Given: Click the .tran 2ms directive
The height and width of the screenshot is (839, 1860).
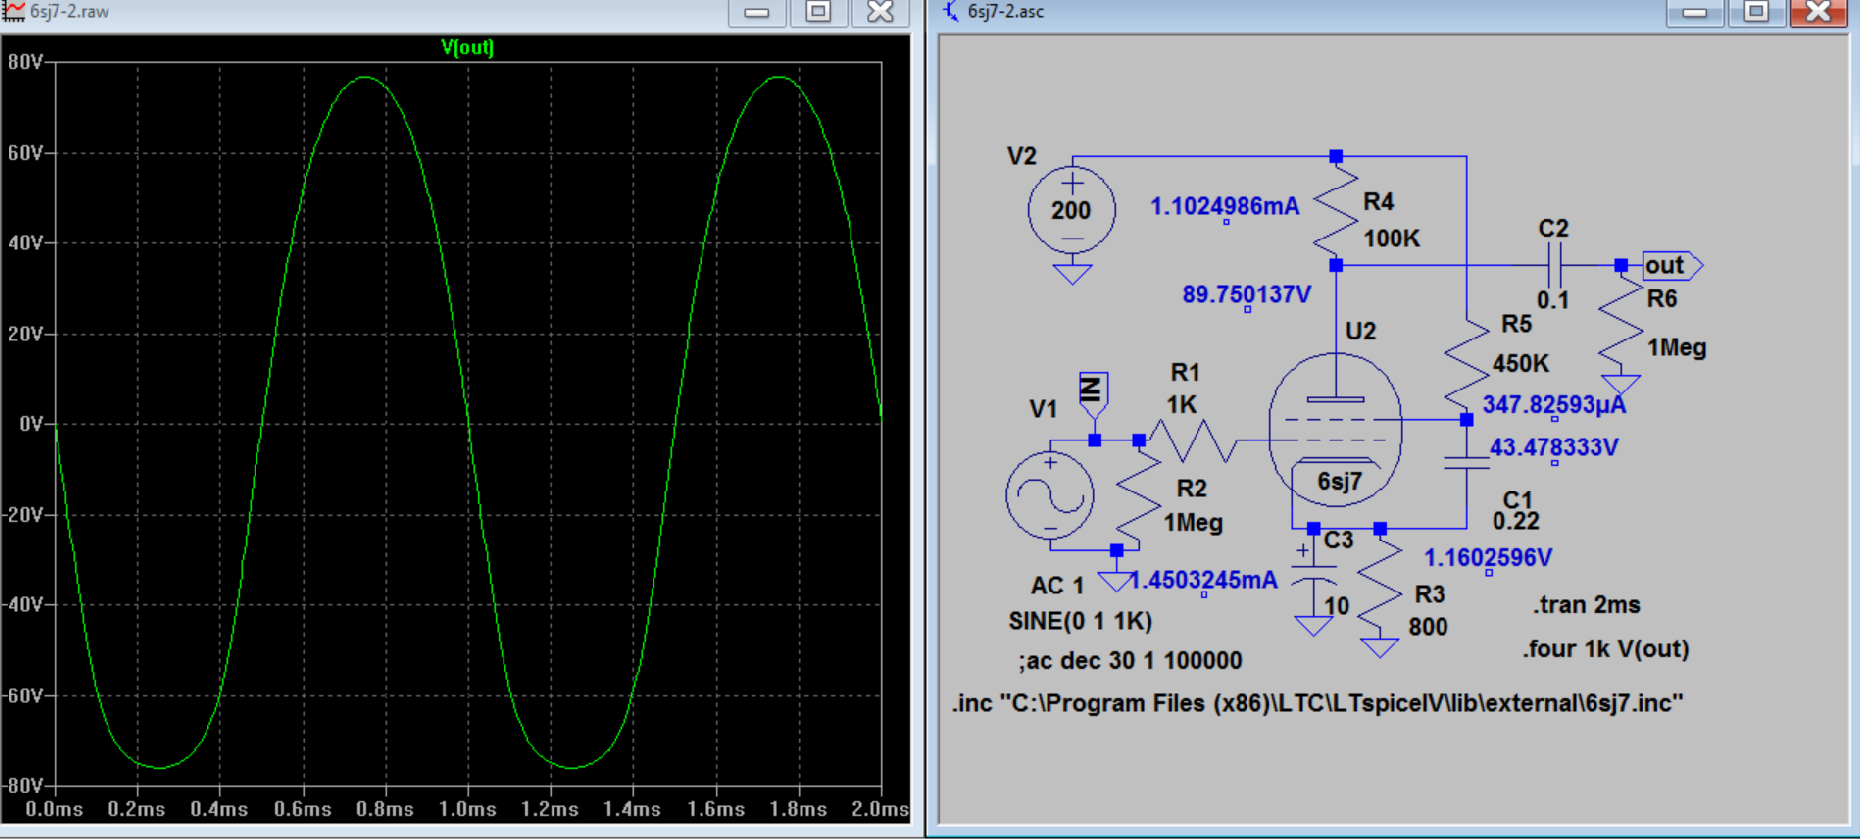Looking at the screenshot, I should (1587, 605).
